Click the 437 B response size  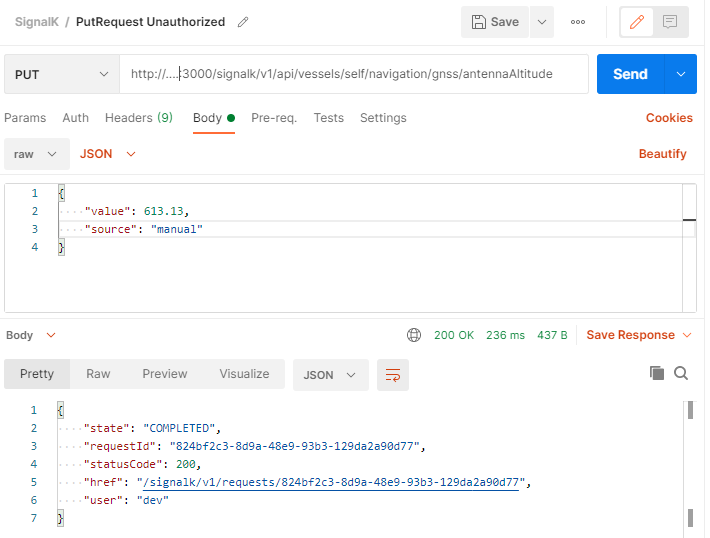pos(552,335)
